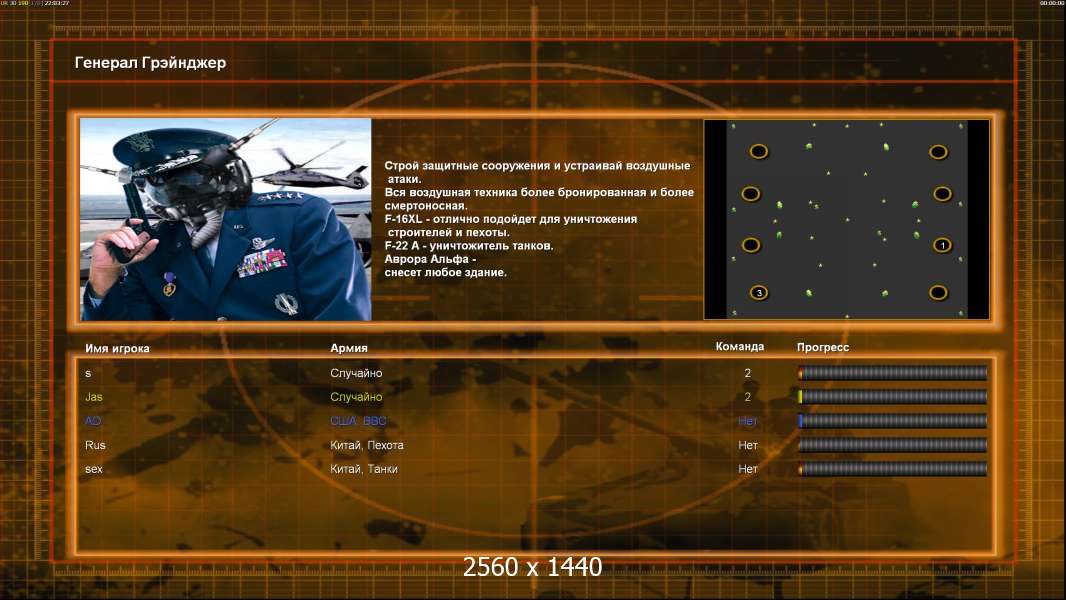Click progress bar for player "s"
Screen dimensions: 1066x600
892,373
